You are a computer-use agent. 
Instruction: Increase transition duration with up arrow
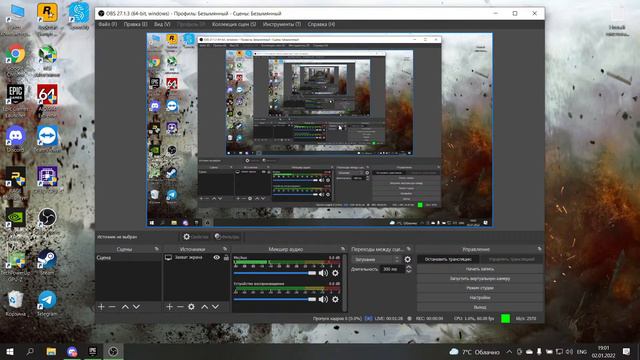tap(409, 267)
